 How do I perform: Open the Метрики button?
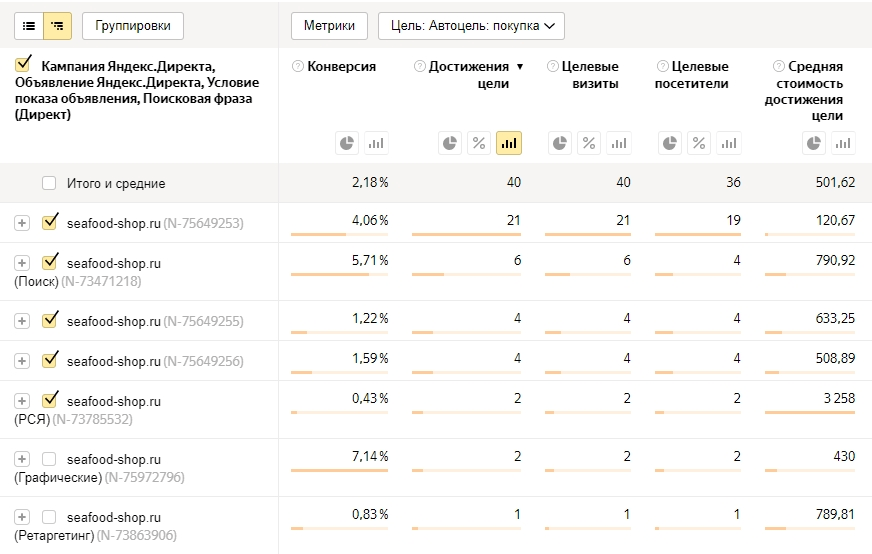[329, 25]
